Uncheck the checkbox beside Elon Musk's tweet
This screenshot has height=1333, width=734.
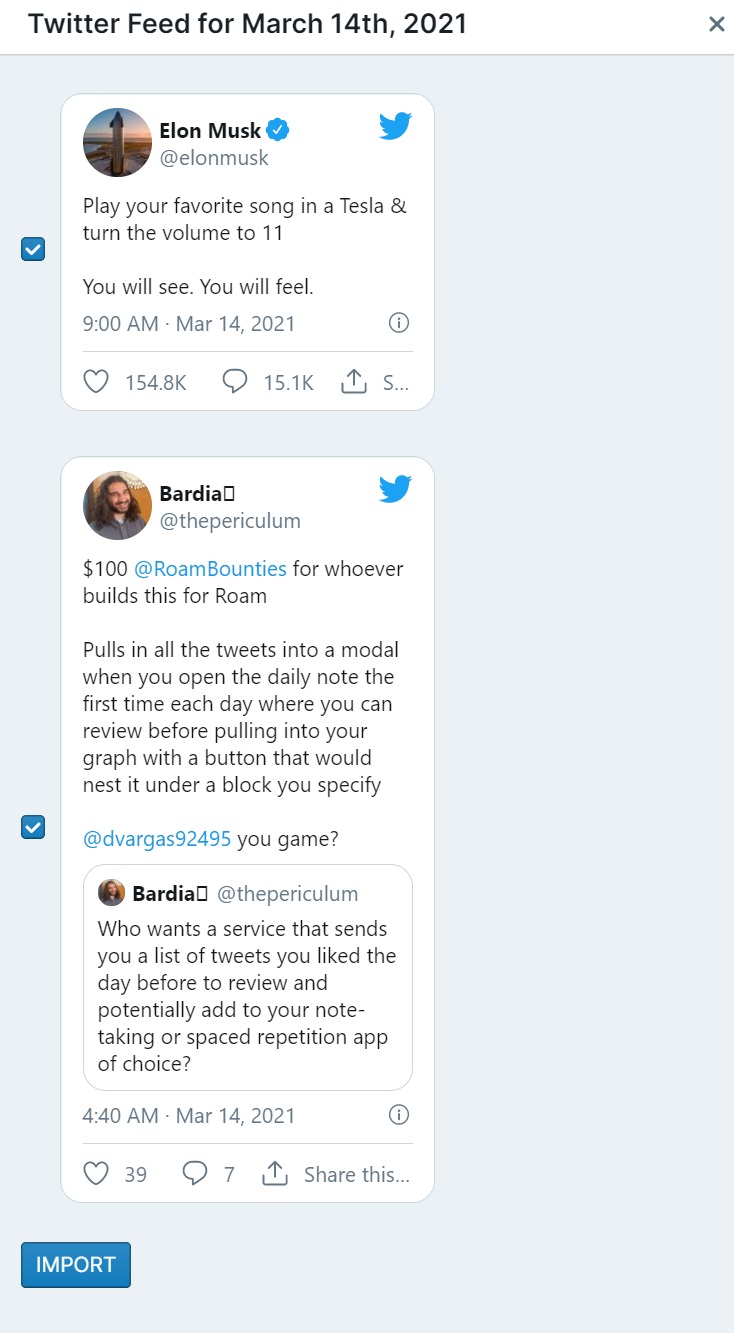click(33, 249)
